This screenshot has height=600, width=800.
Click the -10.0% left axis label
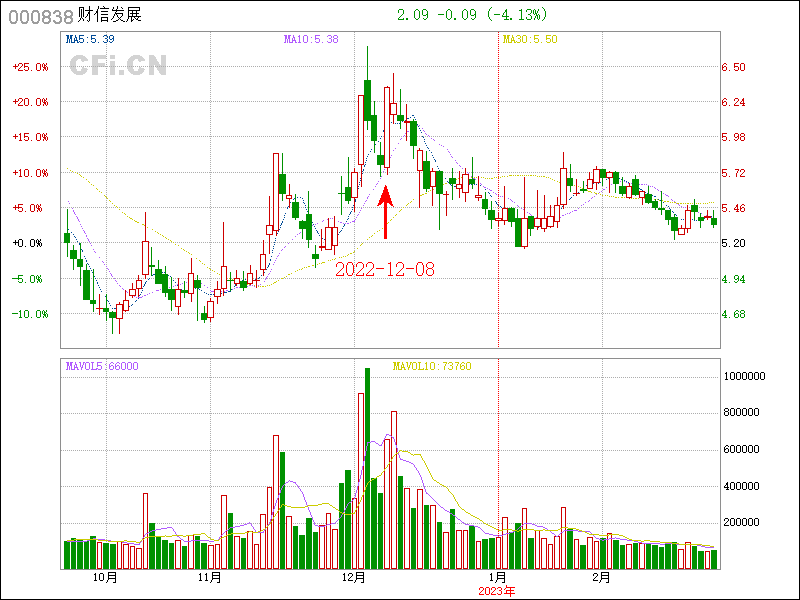[30, 314]
